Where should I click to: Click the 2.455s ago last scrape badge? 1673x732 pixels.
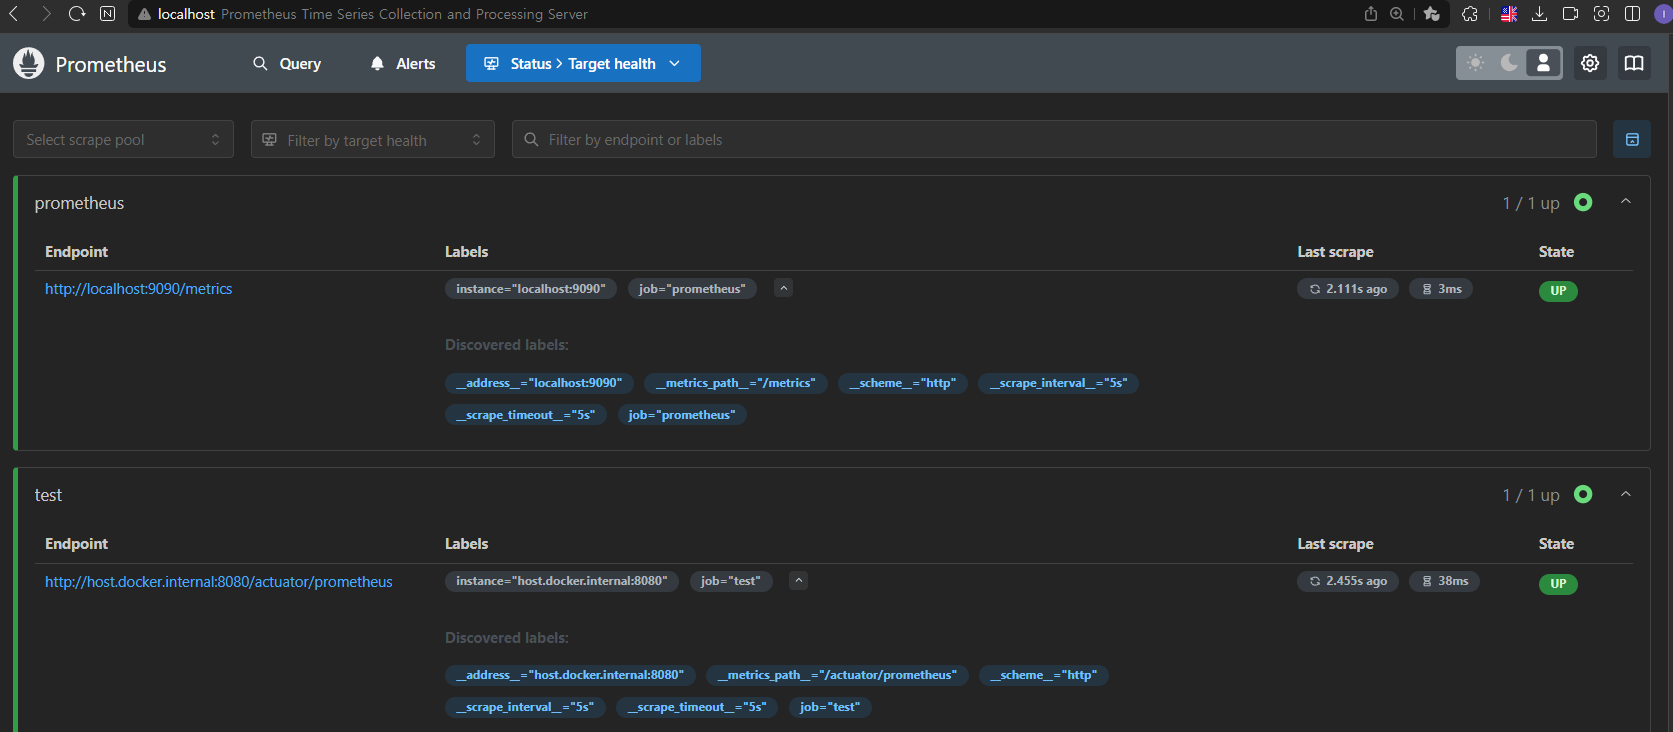[x=1348, y=581]
